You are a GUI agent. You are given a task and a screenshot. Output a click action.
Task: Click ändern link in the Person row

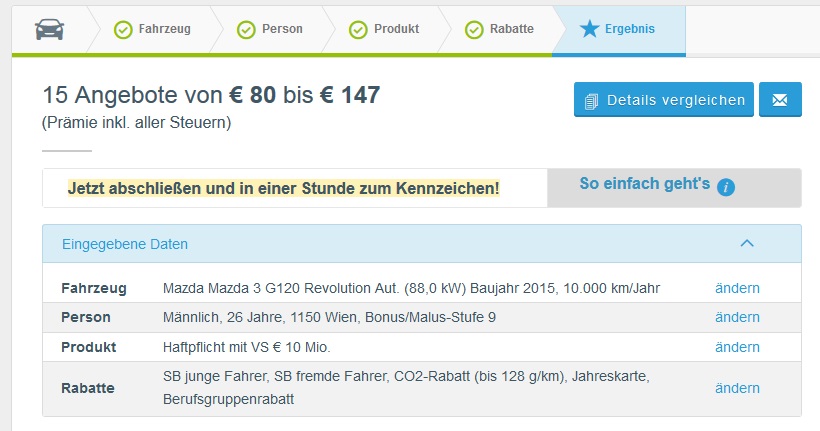point(737,317)
